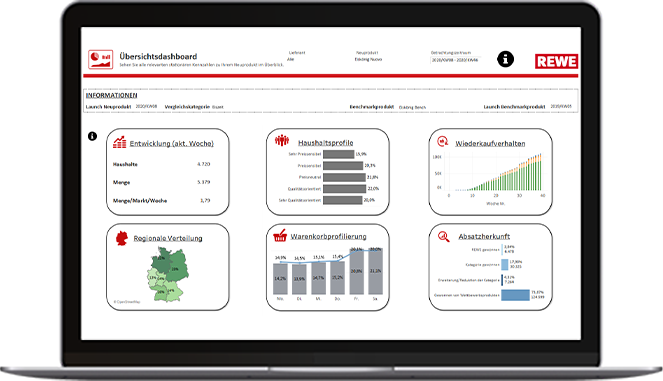663x381 pixels.
Task: Click the 22,0% household profile bar
Action: [345, 189]
